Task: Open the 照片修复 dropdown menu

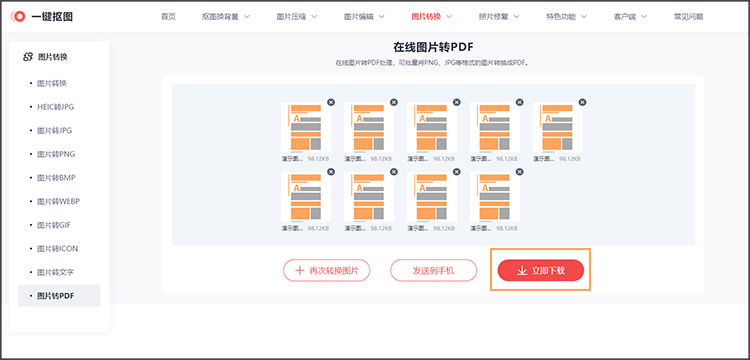Action: 499,17
